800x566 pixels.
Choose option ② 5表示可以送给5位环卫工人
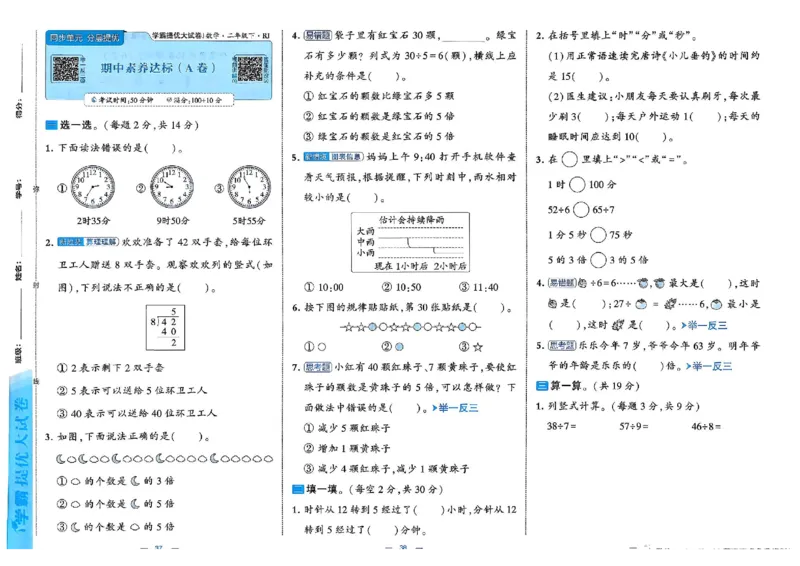[132, 390]
